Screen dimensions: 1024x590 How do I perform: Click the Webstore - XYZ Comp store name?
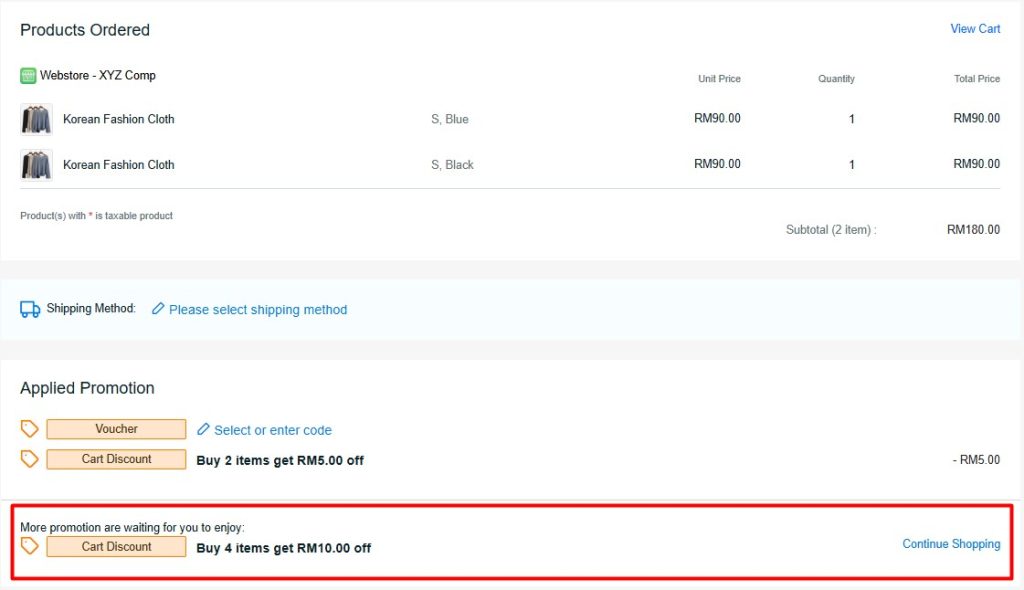click(x=98, y=75)
